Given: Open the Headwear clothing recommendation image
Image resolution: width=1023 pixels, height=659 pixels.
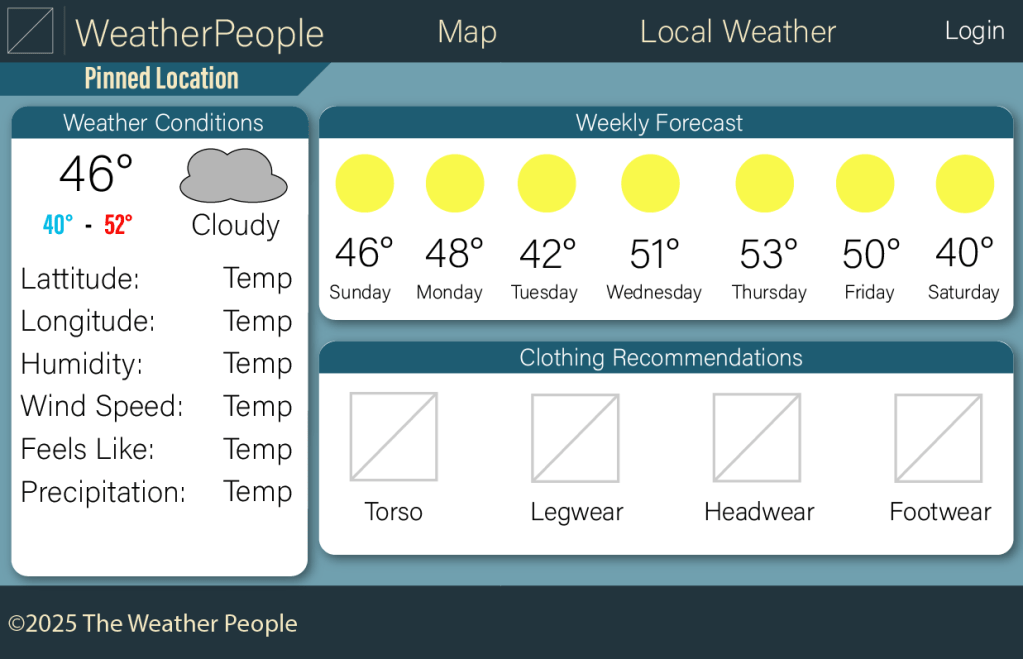Looking at the screenshot, I should tap(757, 438).
